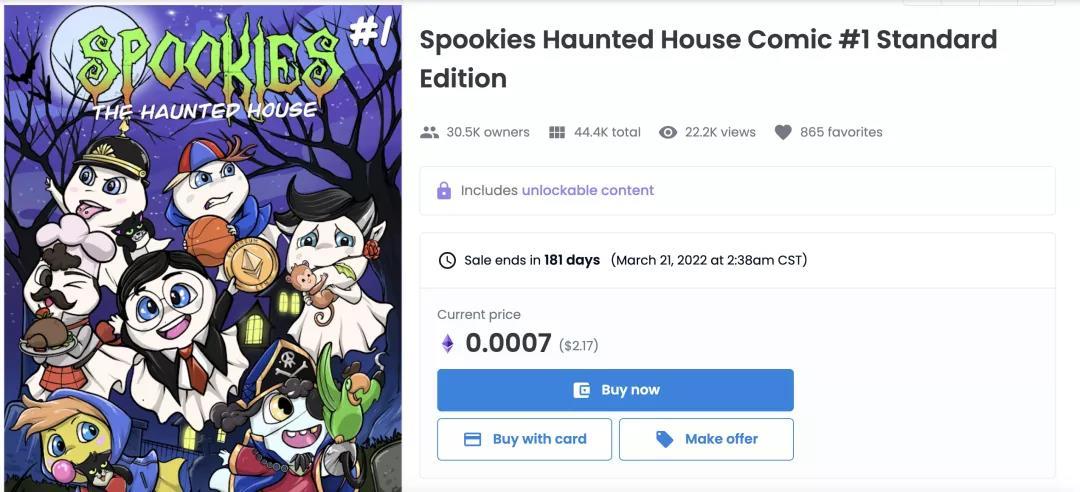Click the 44.4K total text
Viewport: 1080px width, 492px height.
click(607, 132)
